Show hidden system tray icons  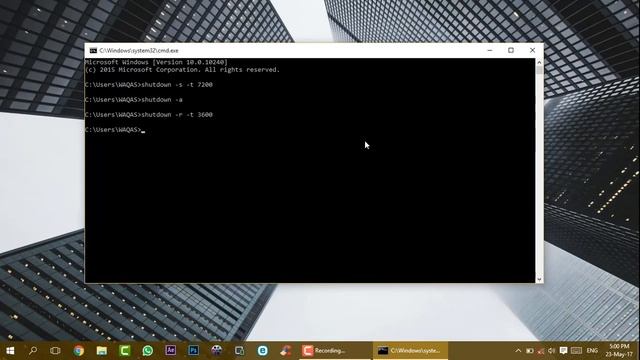coord(518,351)
